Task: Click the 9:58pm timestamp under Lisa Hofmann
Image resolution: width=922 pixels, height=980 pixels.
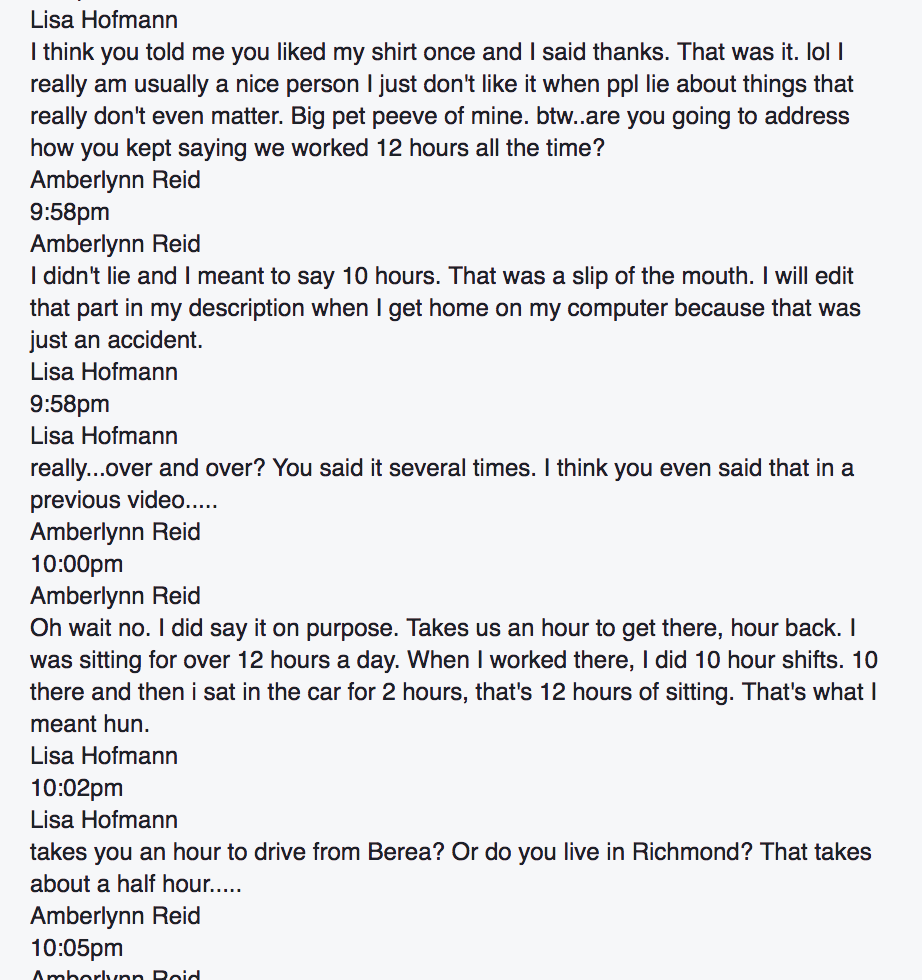Action: tap(69, 404)
